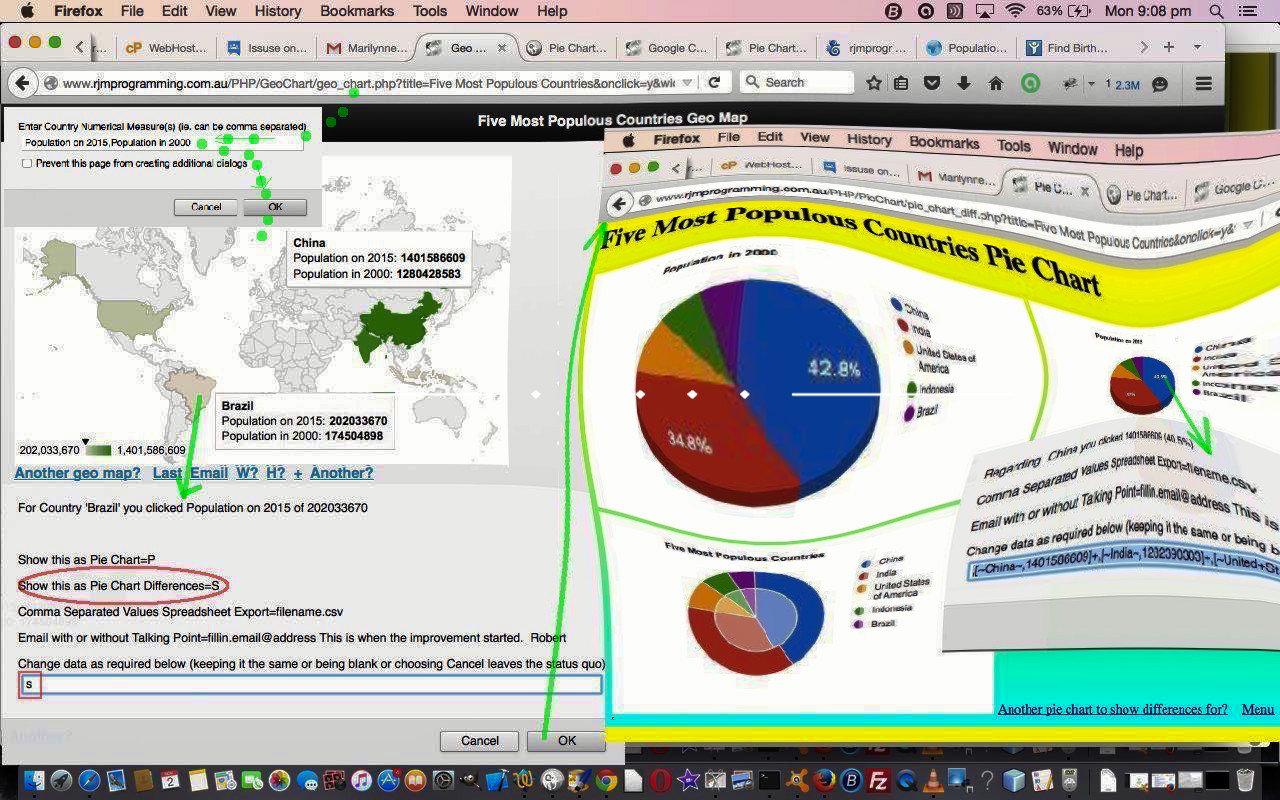Image resolution: width=1280 pixels, height=800 pixels.
Task: Click OK in the bottom prompt dialog
Action: coord(567,741)
